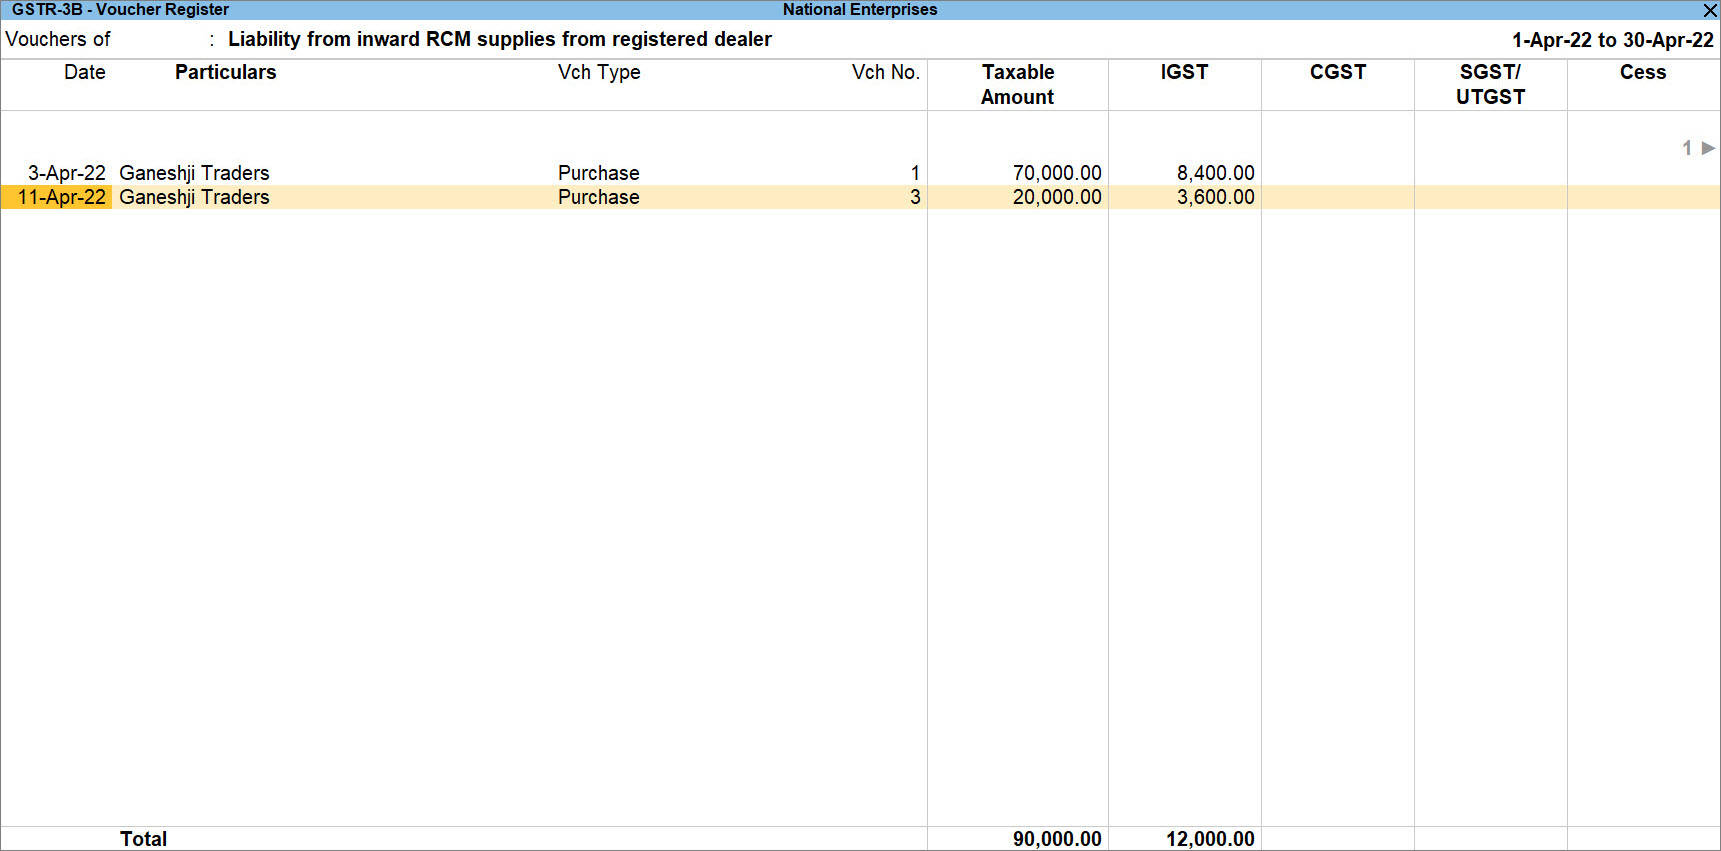Click the SGST/UTGST column header
This screenshot has height=851, width=1721.
tap(1490, 84)
